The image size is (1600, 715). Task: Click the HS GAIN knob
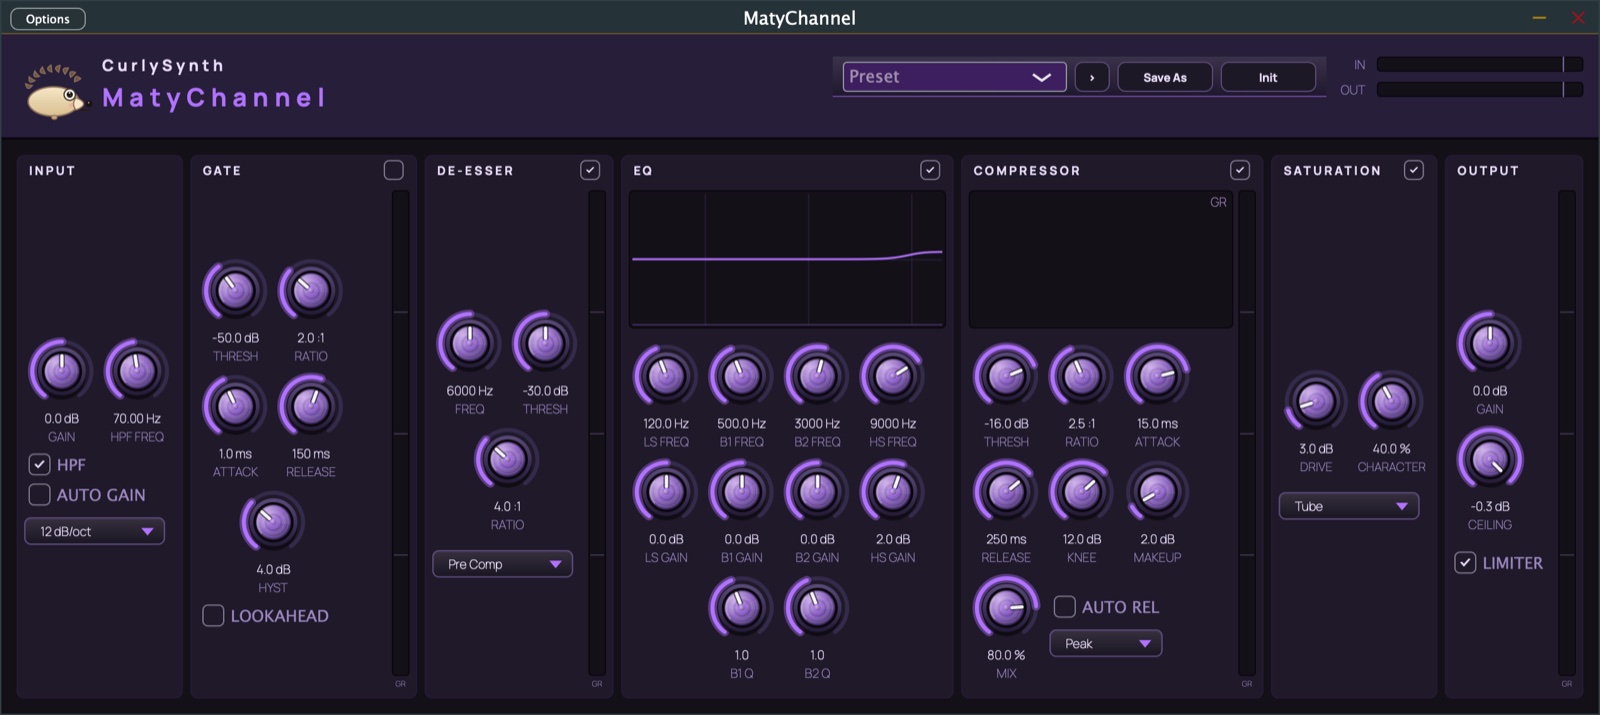coord(892,491)
